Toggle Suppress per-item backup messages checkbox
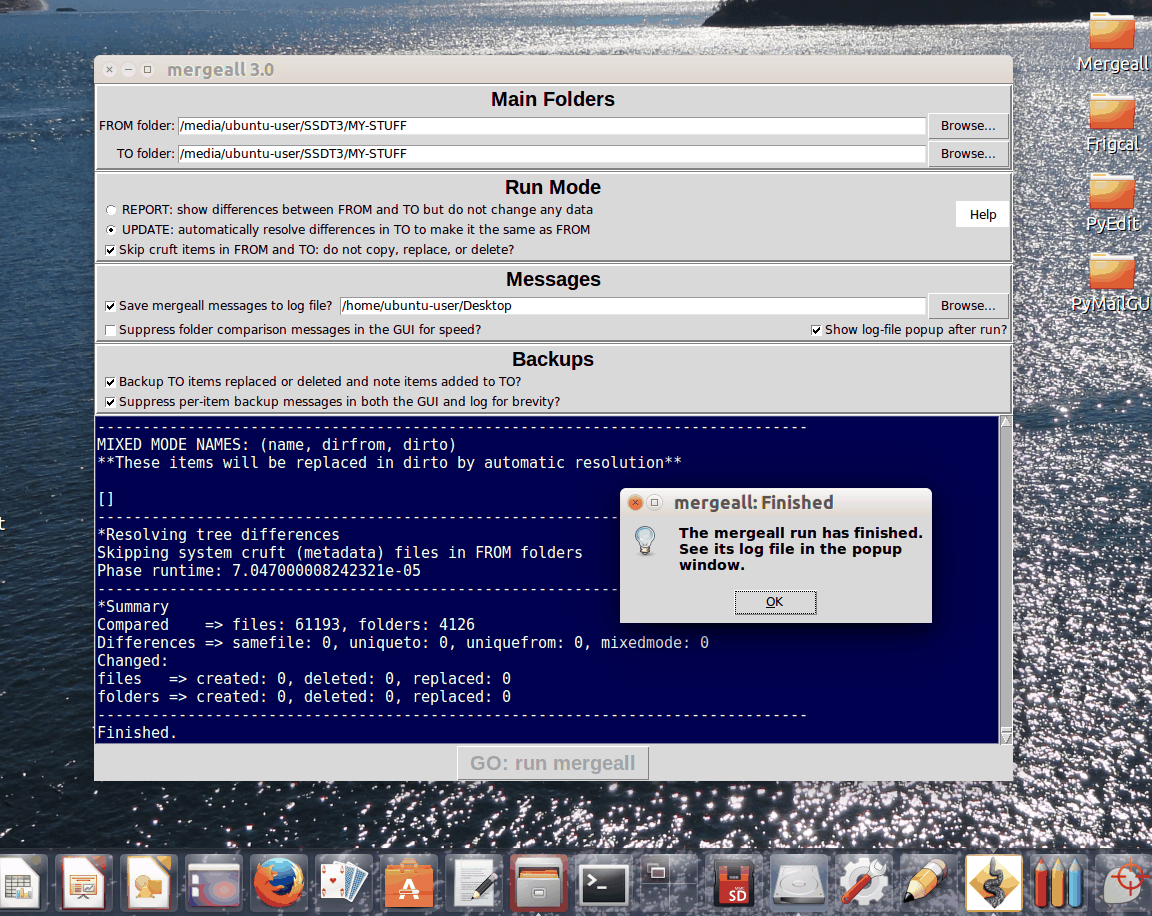 pyautogui.click(x=110, y=403)
